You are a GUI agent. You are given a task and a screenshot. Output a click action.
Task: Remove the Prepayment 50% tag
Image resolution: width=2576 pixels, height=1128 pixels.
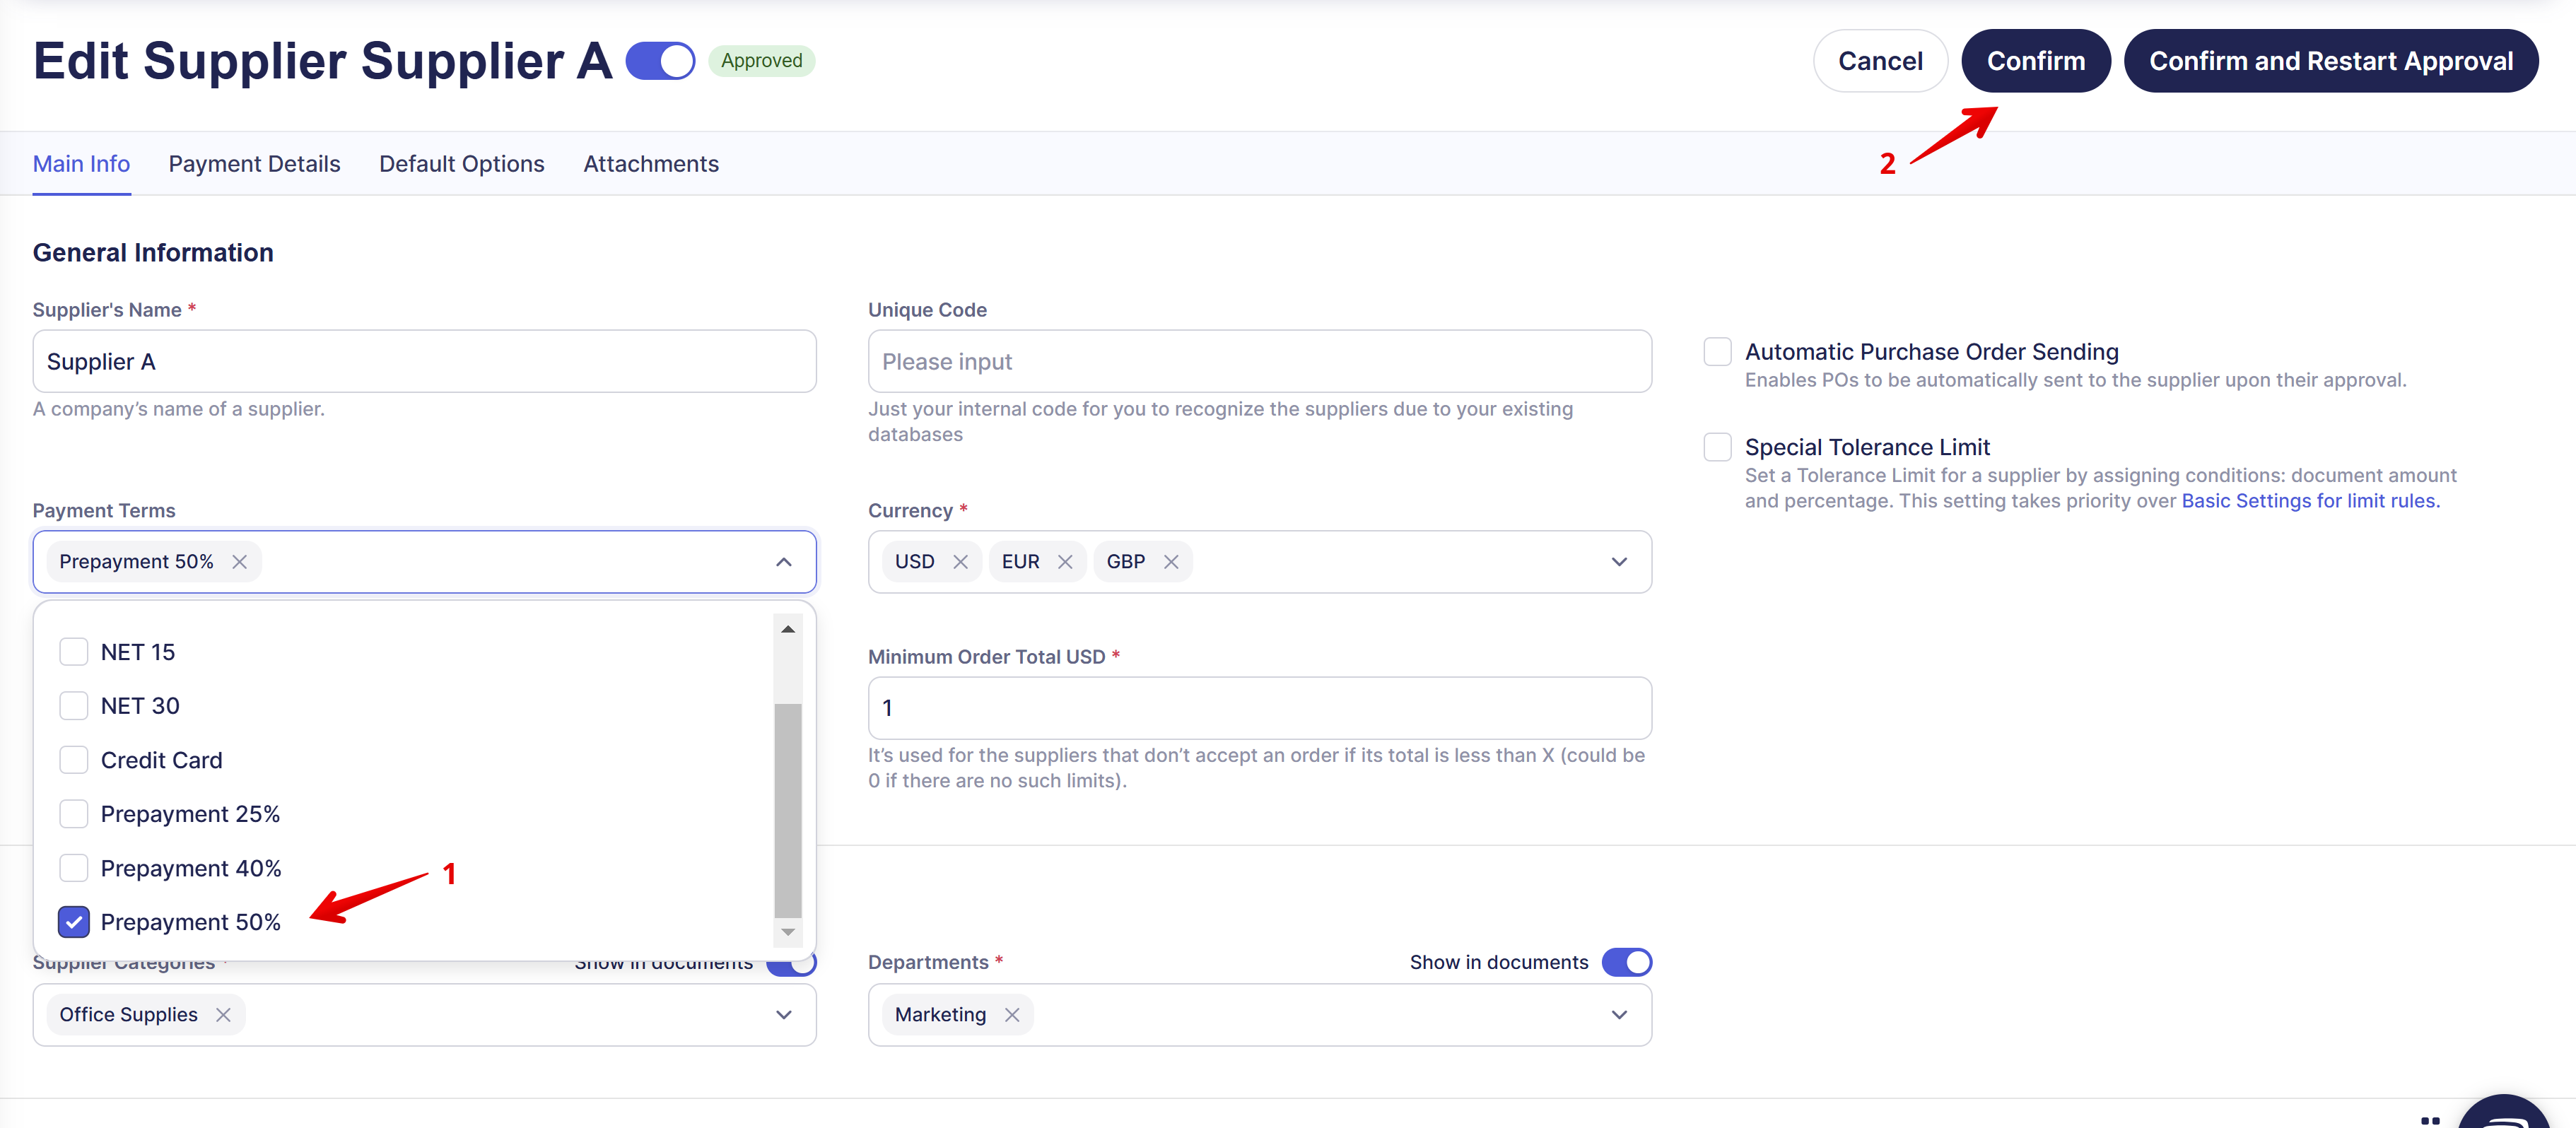(x=239, y=562)
